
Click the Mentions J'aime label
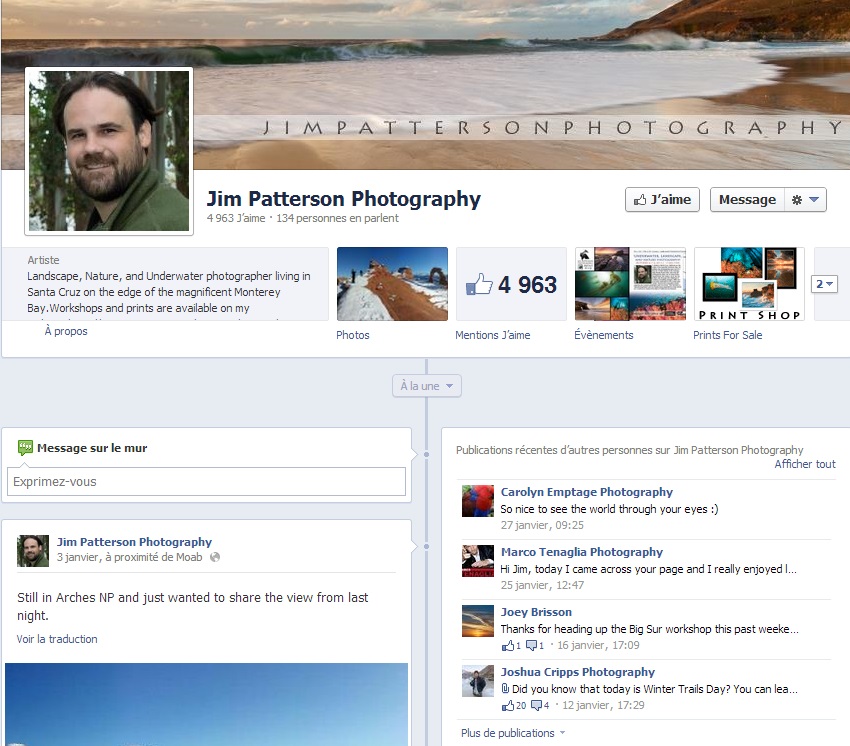493,335
